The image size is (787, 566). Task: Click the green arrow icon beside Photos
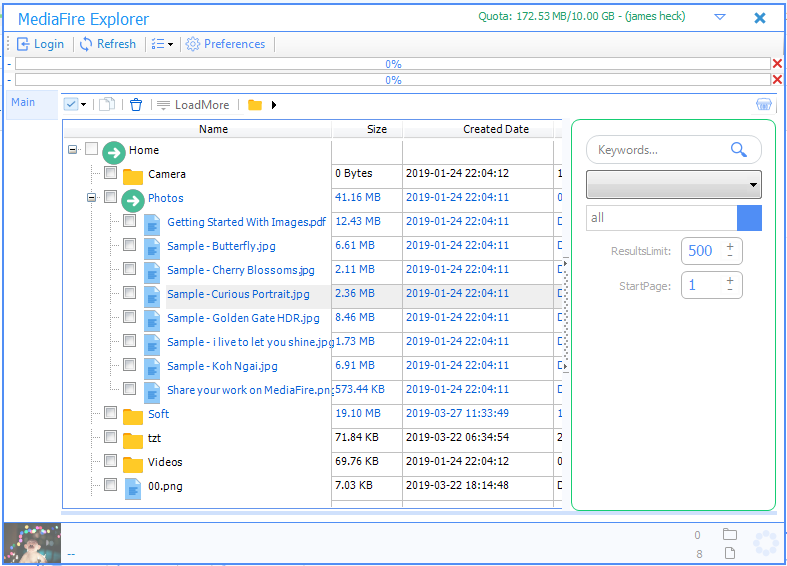[x=133, y=201]
